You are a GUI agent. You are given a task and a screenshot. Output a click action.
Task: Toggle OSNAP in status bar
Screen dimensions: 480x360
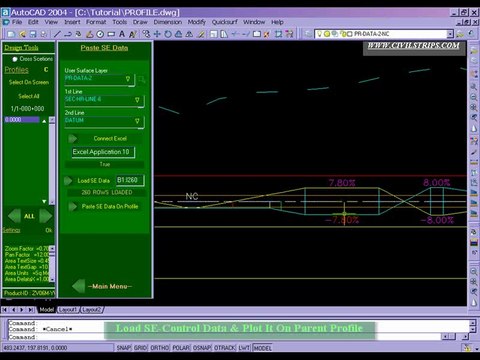tap(202, 348)
